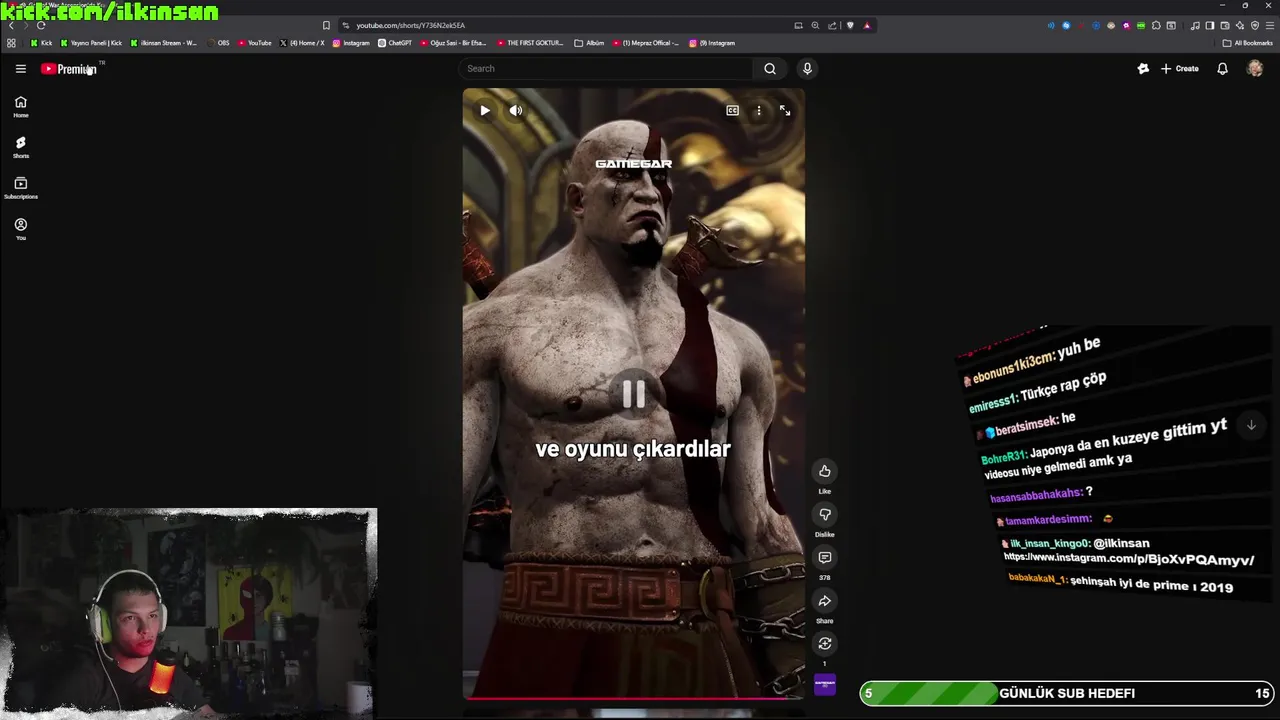Image resolution: width=1280 pixels, height=720 pixels.
Task: Click the pause overlay in the video
Action: [634, 394]
